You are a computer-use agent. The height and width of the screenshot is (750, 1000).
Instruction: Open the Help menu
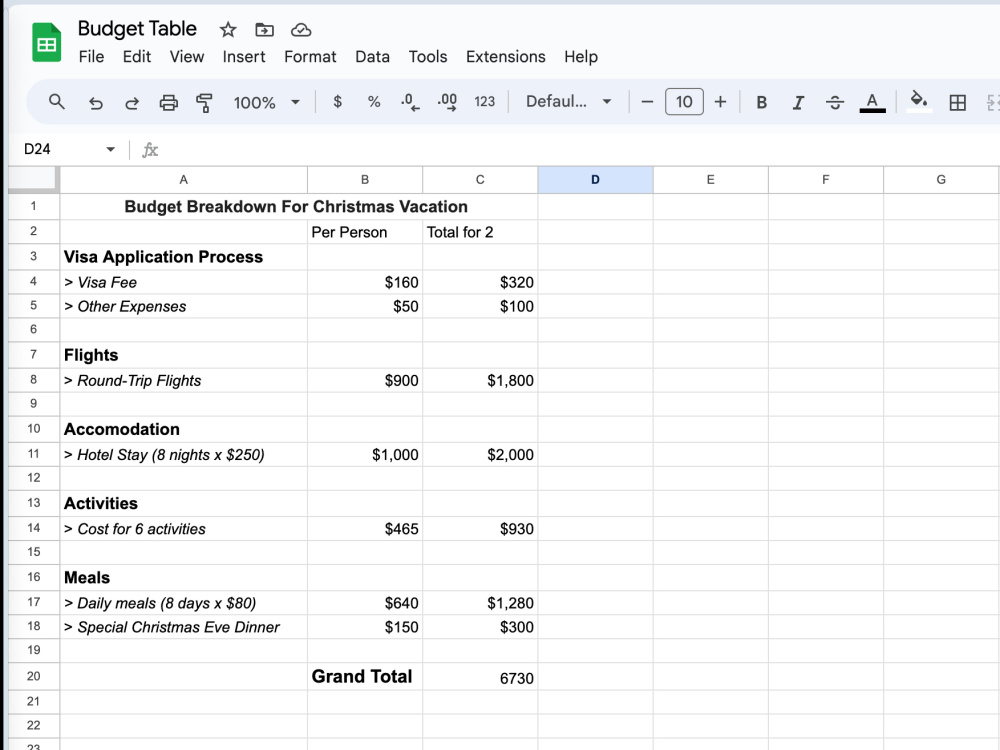click(x=581, y=57)
